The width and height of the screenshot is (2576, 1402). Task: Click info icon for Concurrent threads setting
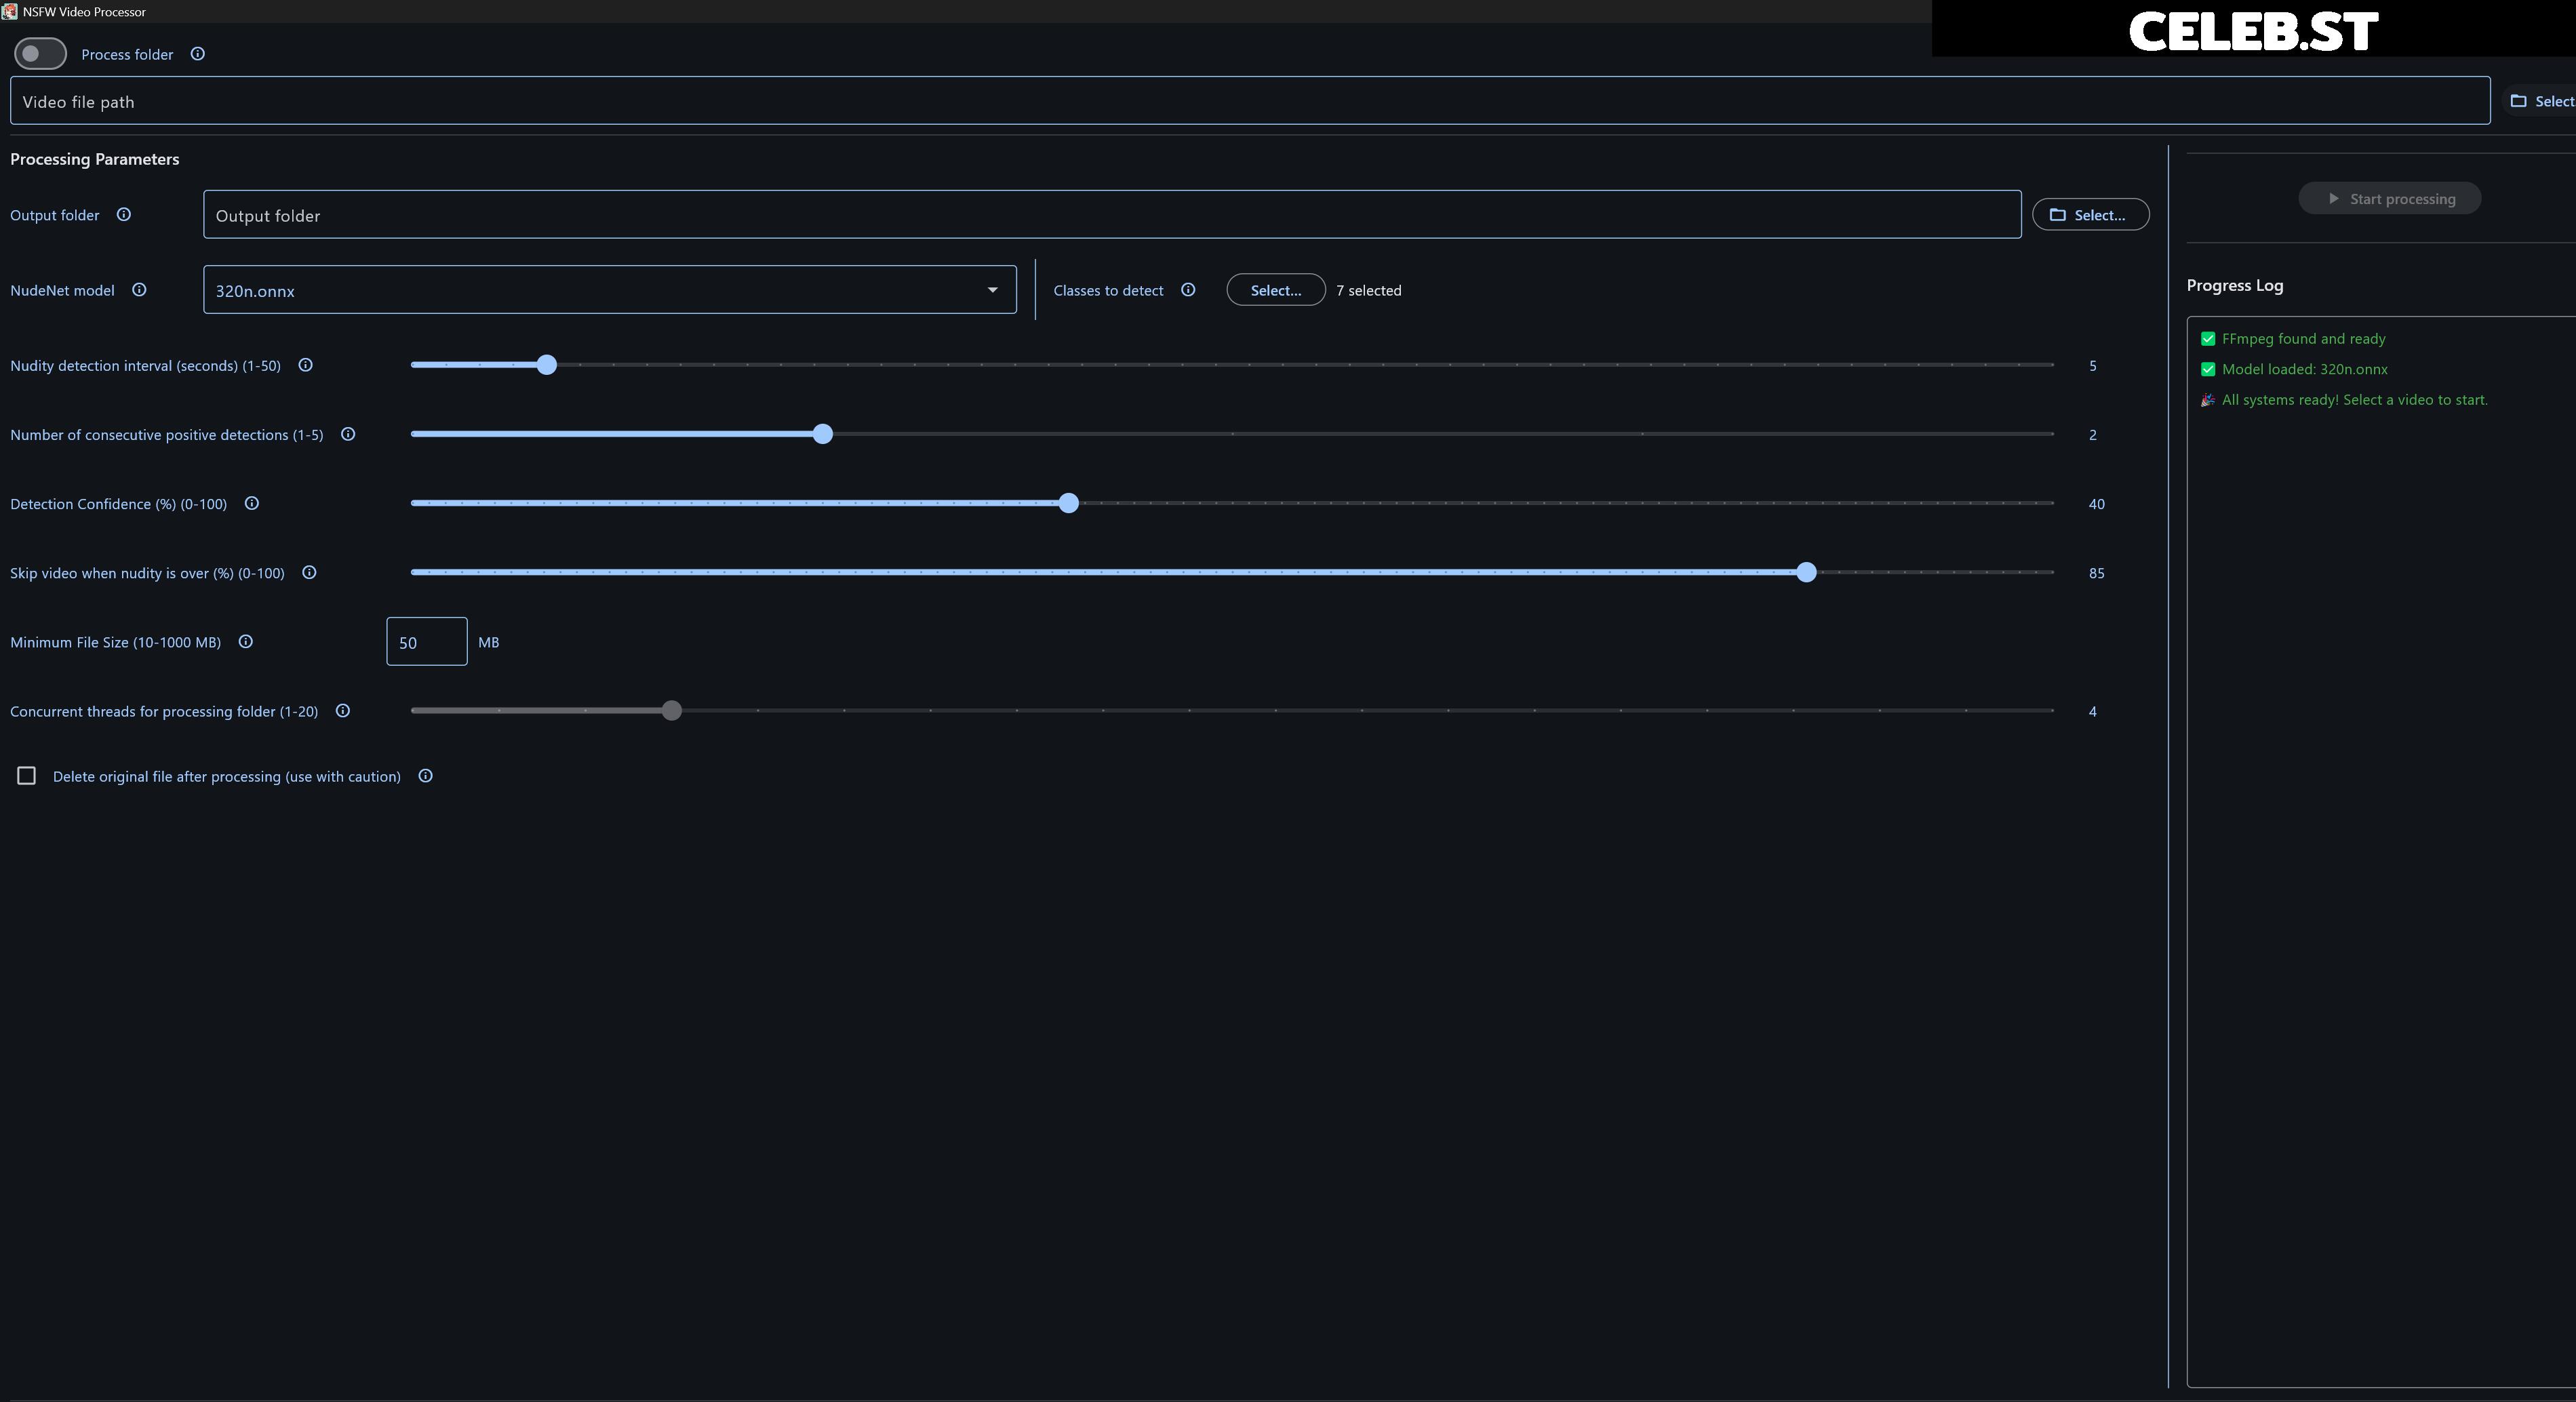pos(343,711)
